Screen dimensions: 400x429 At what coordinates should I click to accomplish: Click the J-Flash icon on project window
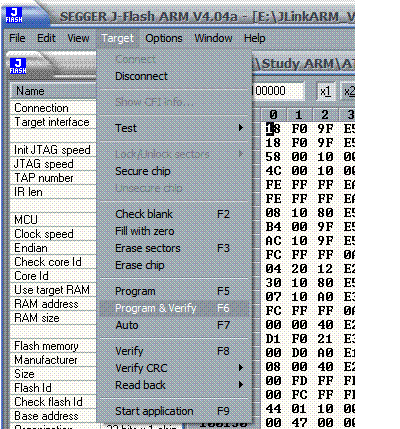(18, 66)
